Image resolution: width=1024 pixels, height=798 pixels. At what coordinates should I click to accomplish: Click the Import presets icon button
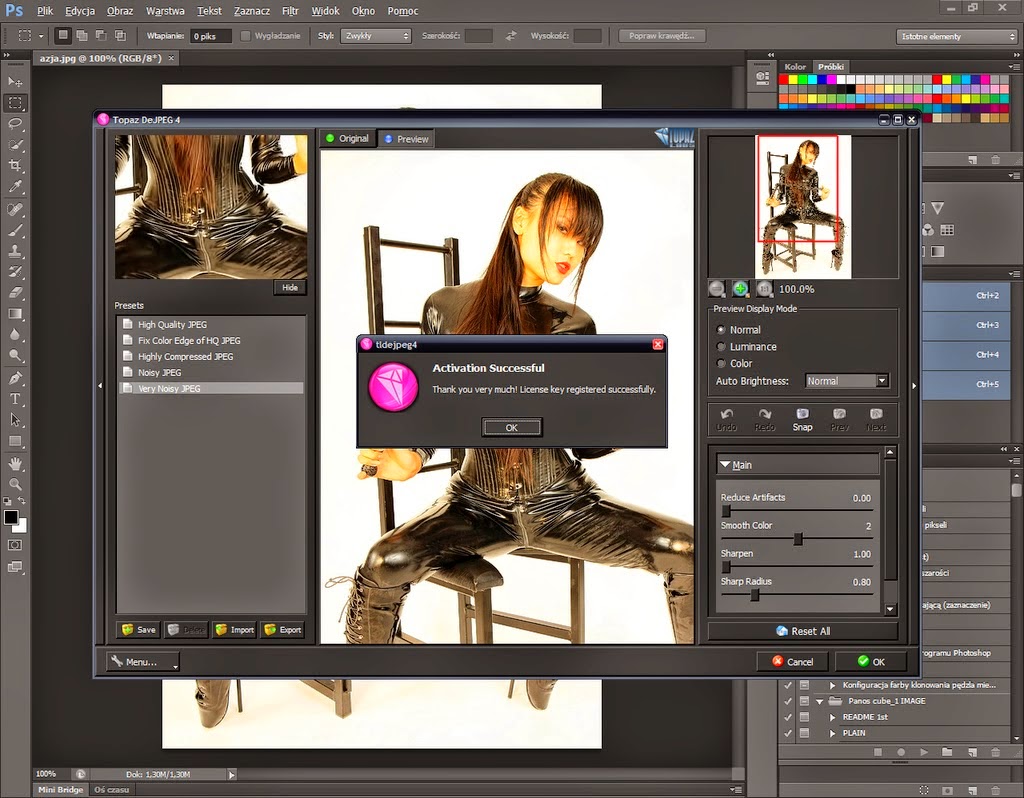234,630
